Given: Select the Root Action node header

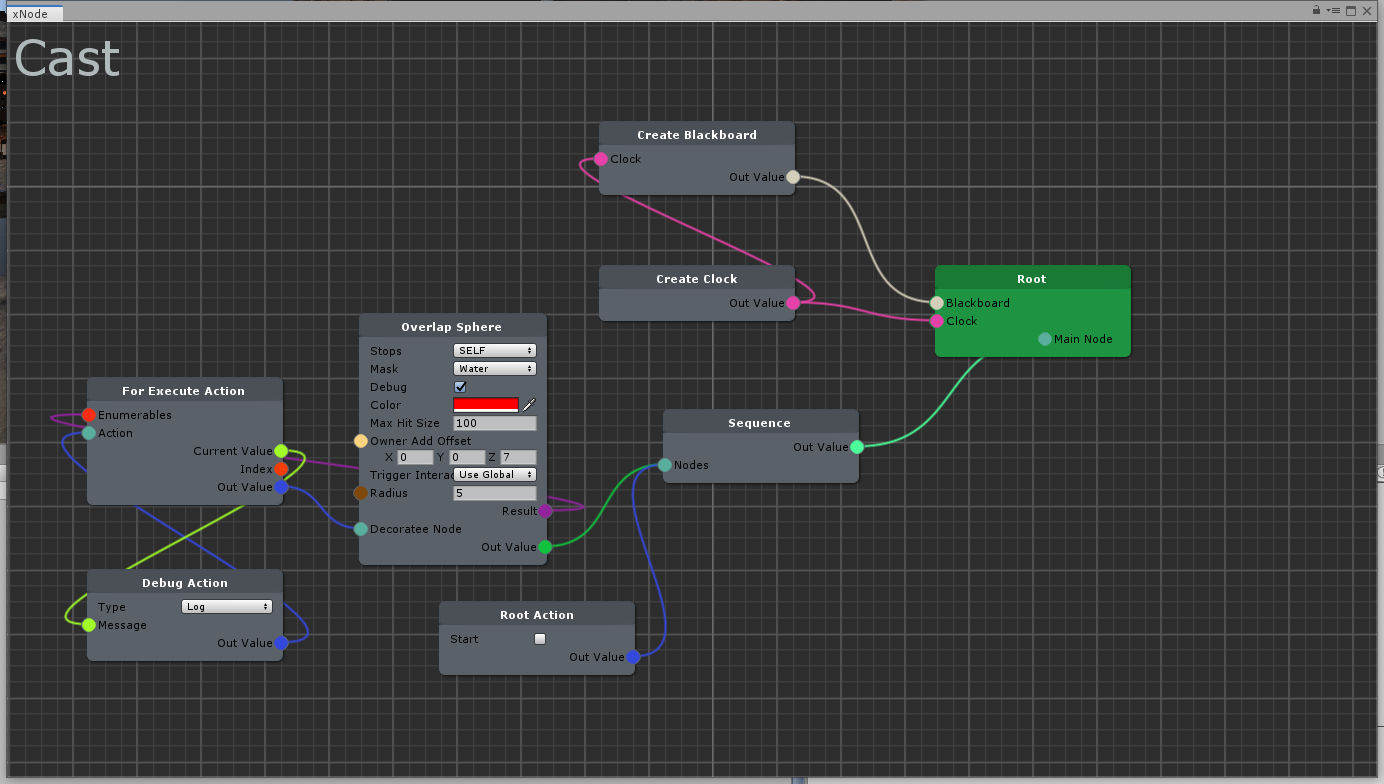Looking at the screenshot, I should 537,615.
